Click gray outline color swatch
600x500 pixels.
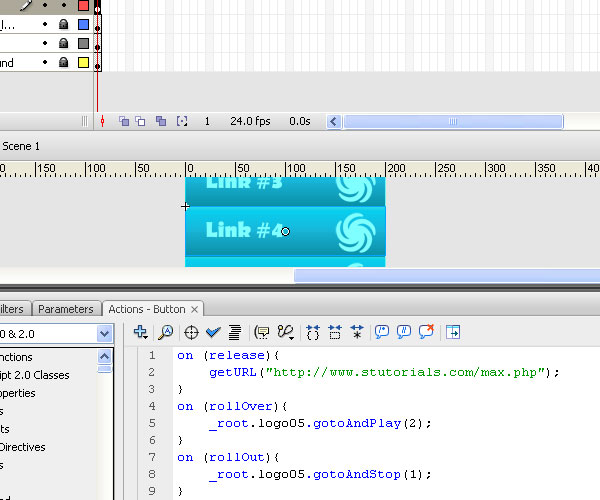(83, 43)
